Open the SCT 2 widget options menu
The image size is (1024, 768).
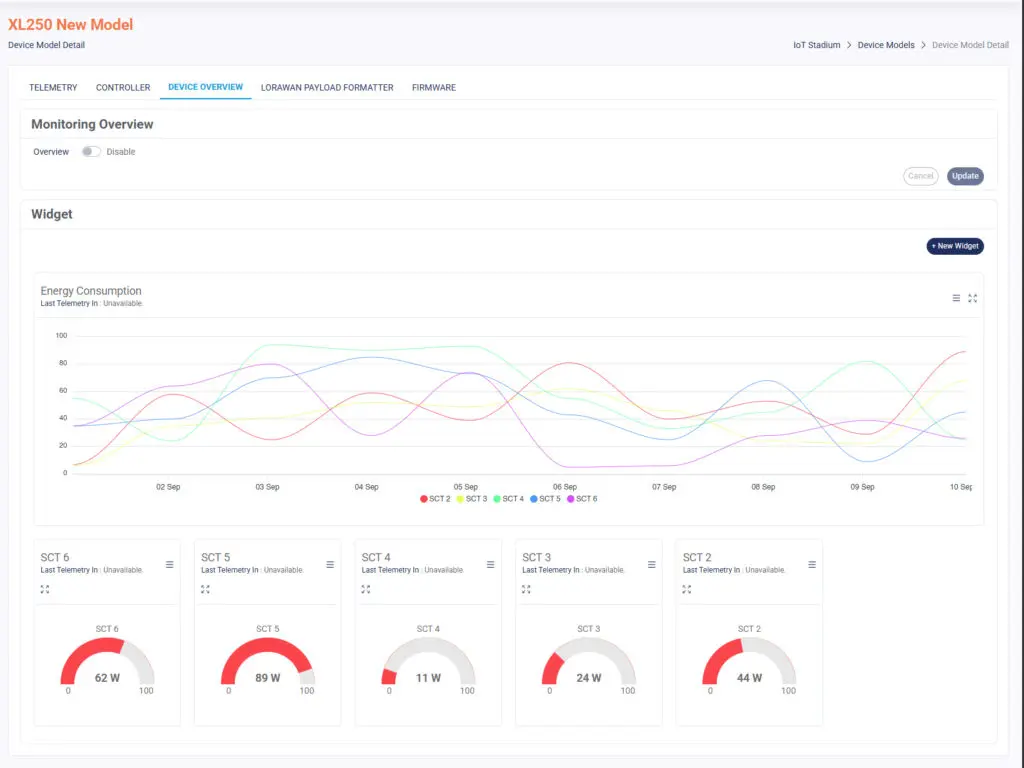click(812, 565)
